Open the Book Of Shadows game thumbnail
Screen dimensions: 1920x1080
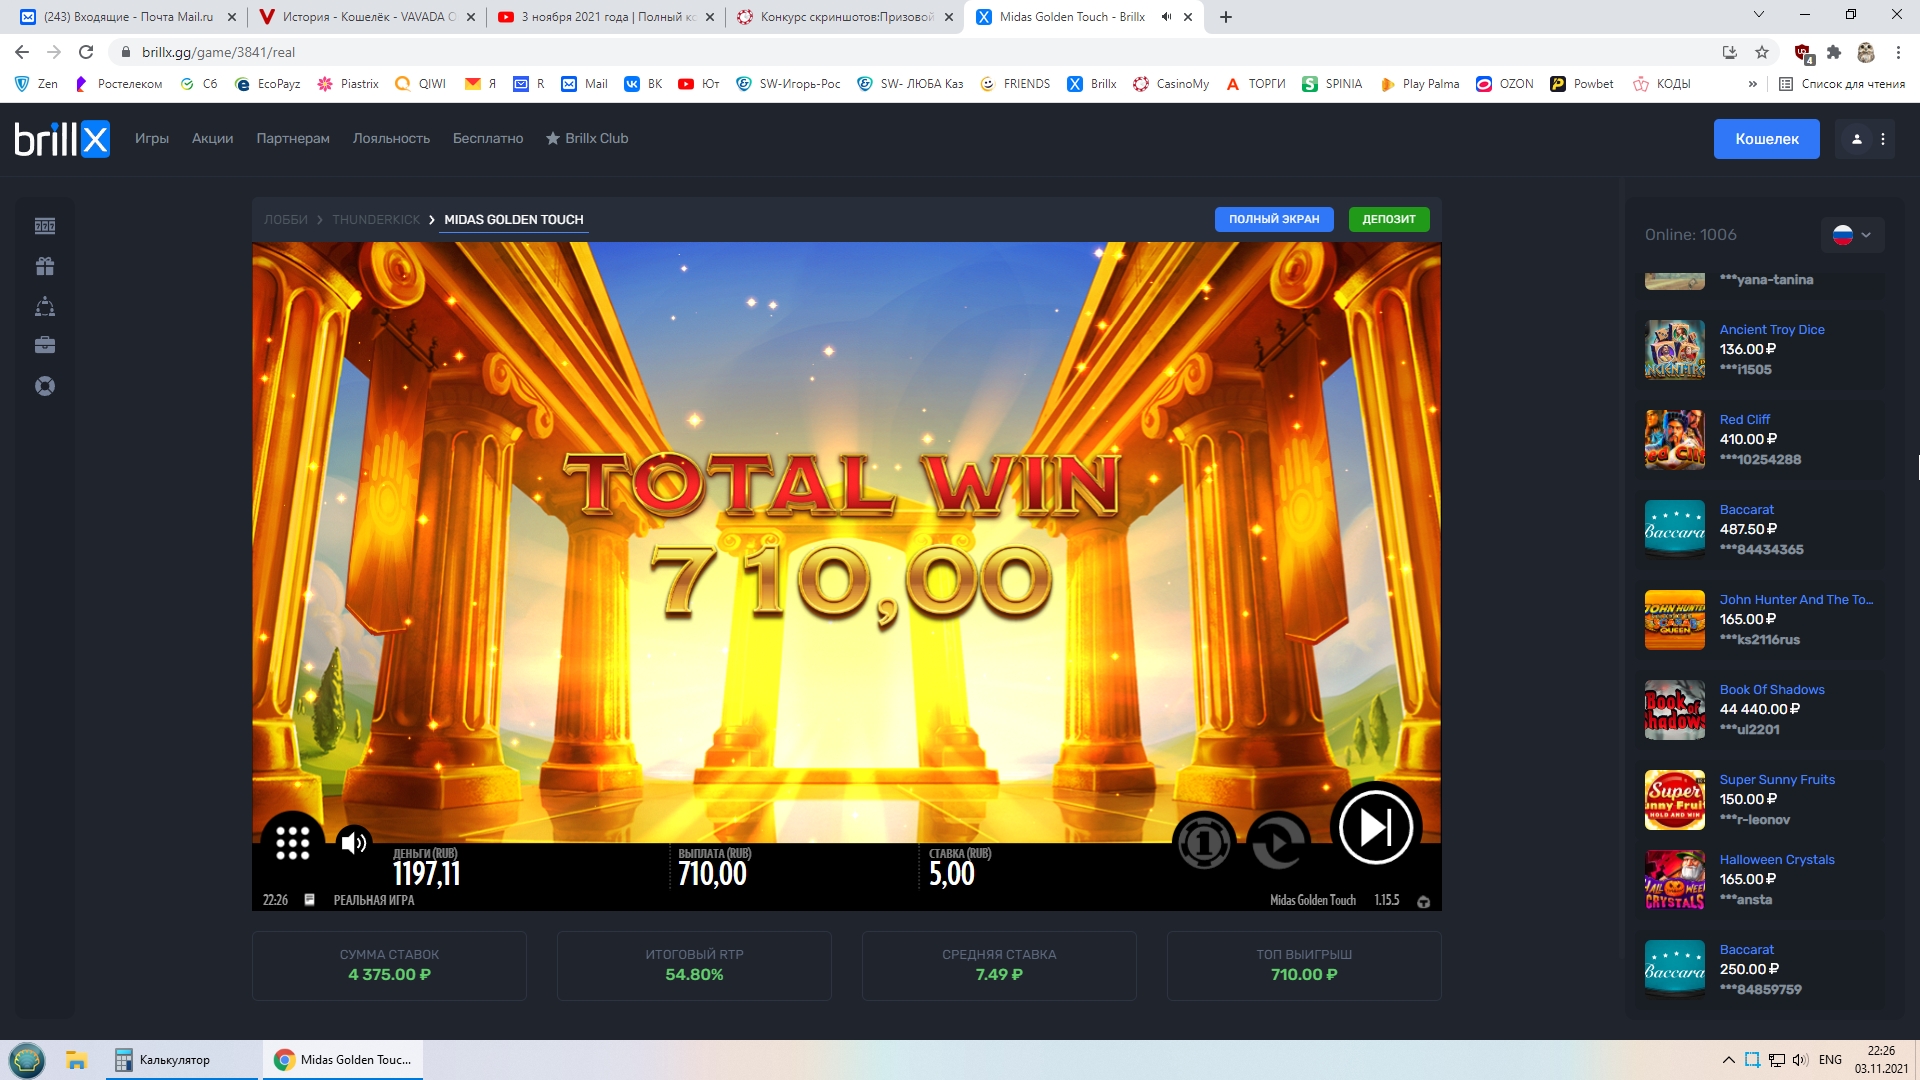1674,710
